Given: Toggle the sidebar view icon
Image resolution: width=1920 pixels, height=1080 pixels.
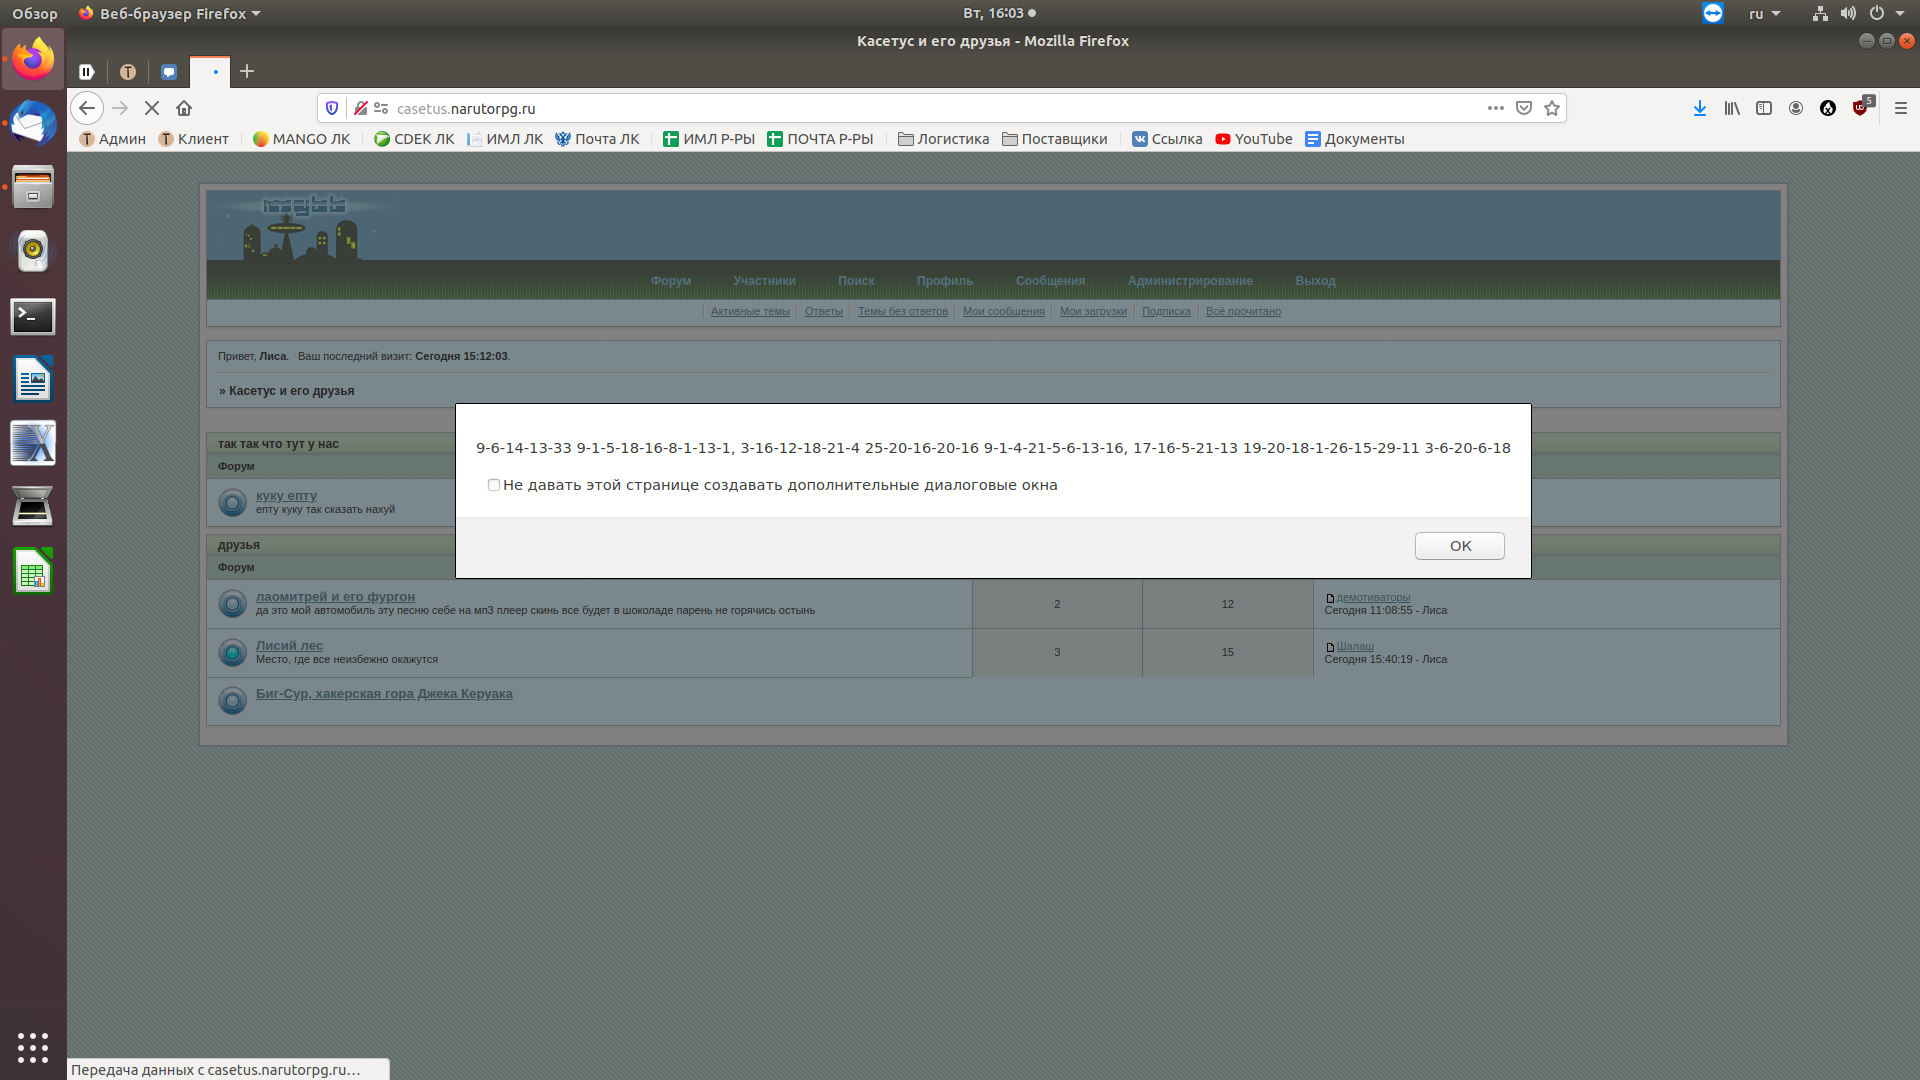Looking at the screenshot, I should coord(1764,108).
